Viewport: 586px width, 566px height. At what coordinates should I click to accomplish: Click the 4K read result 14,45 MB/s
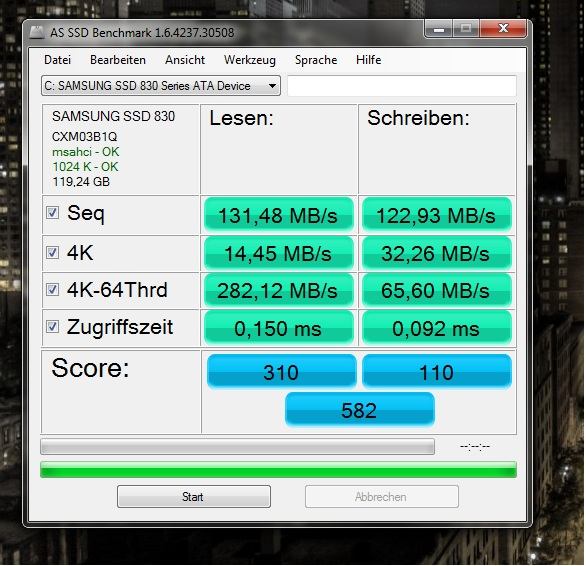278,253
